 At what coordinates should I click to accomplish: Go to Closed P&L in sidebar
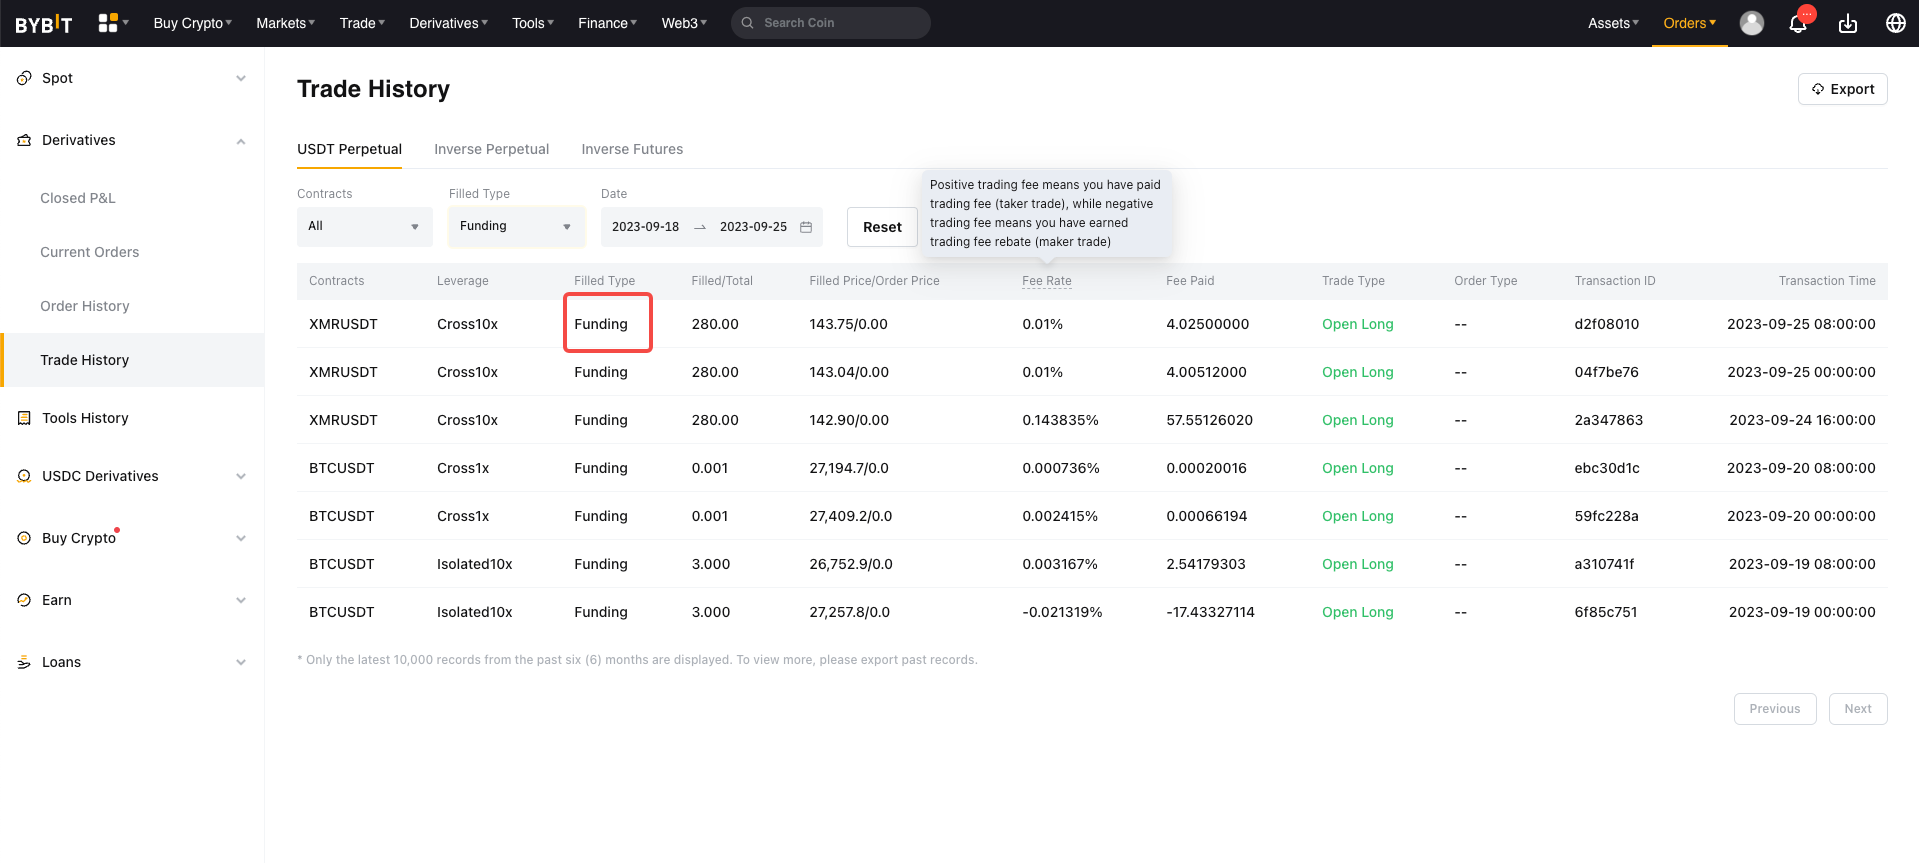tap(78, 198)
